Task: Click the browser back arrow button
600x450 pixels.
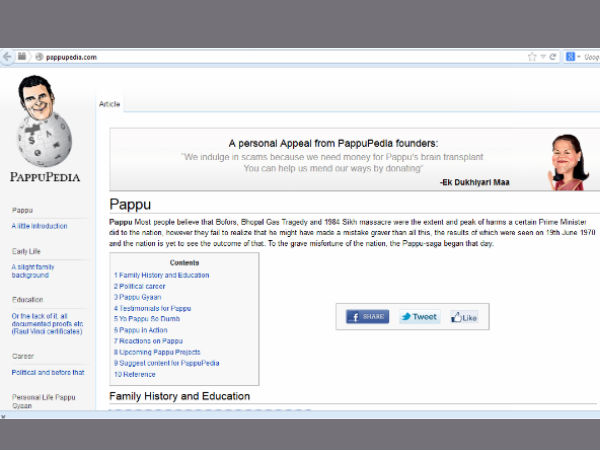Action: point(8,57)
